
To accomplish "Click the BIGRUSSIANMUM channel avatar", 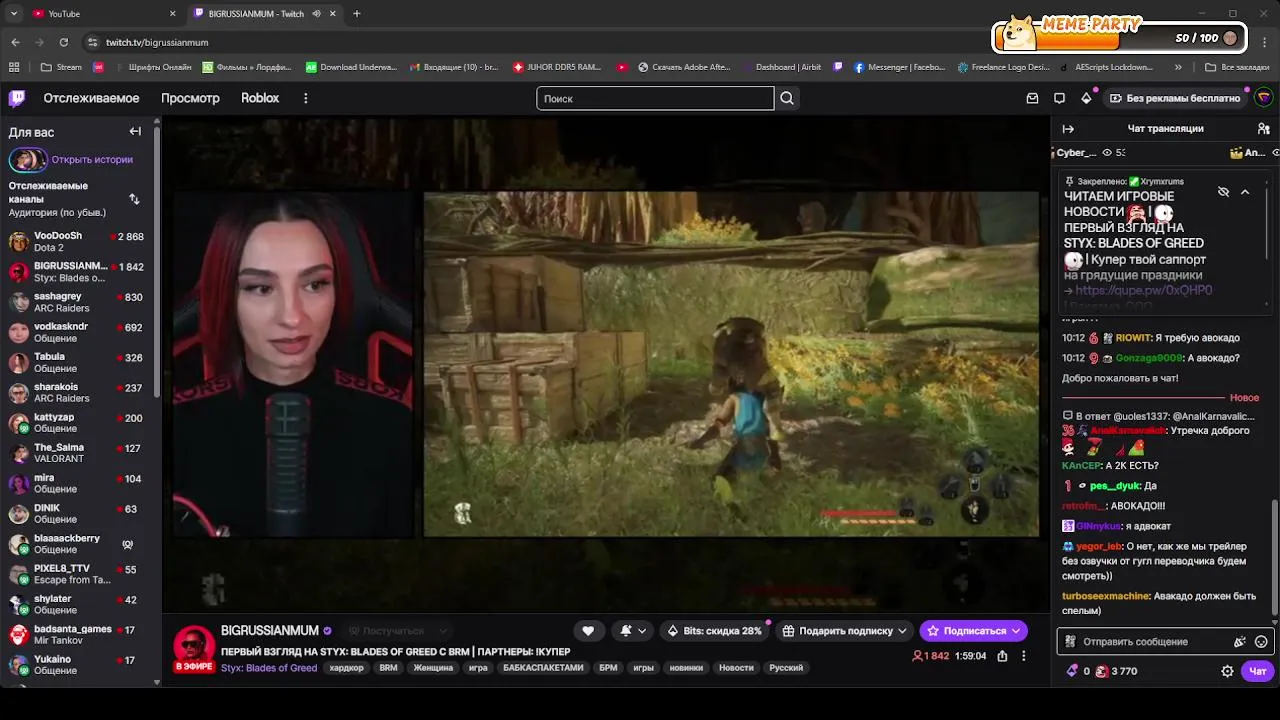I will (x=194, y=648).
